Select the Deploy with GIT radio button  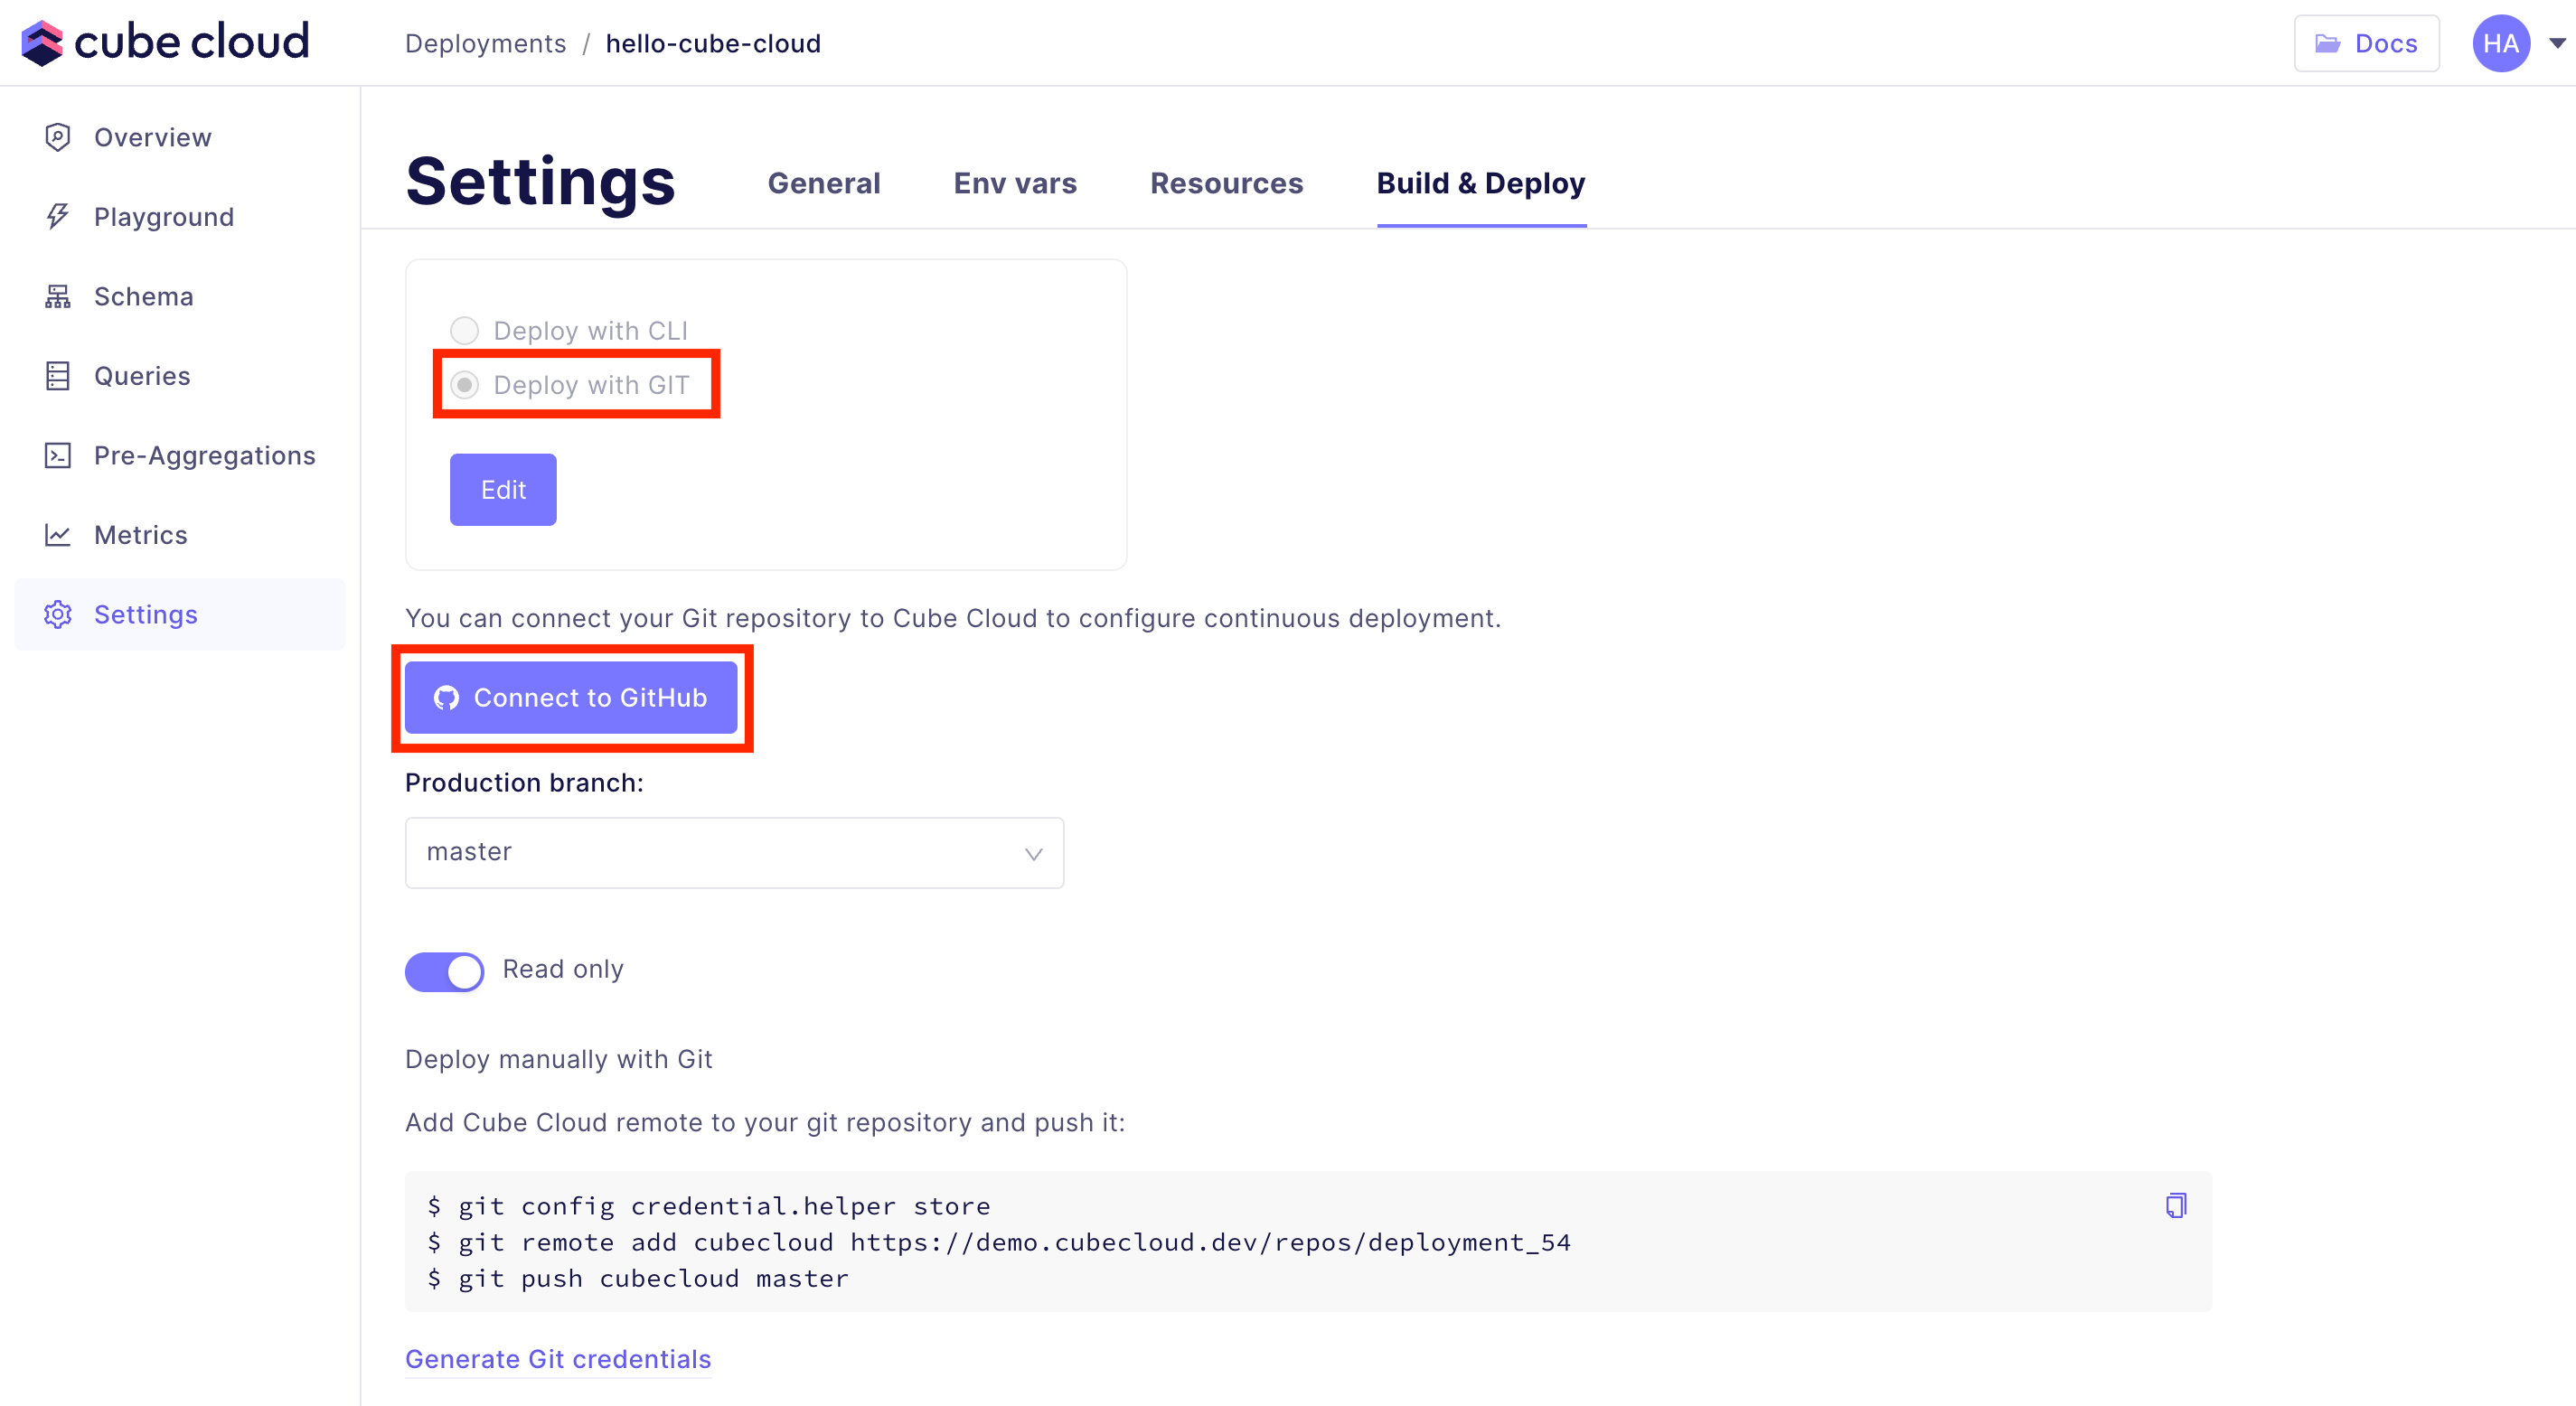[464, 385]
